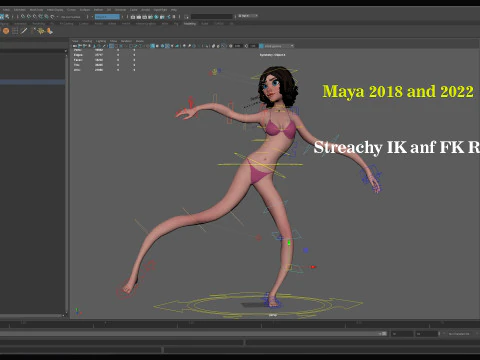Click the No Live Surface field
Image resolution: width=480 pixels, height=360 pixels.
(71, 17)
